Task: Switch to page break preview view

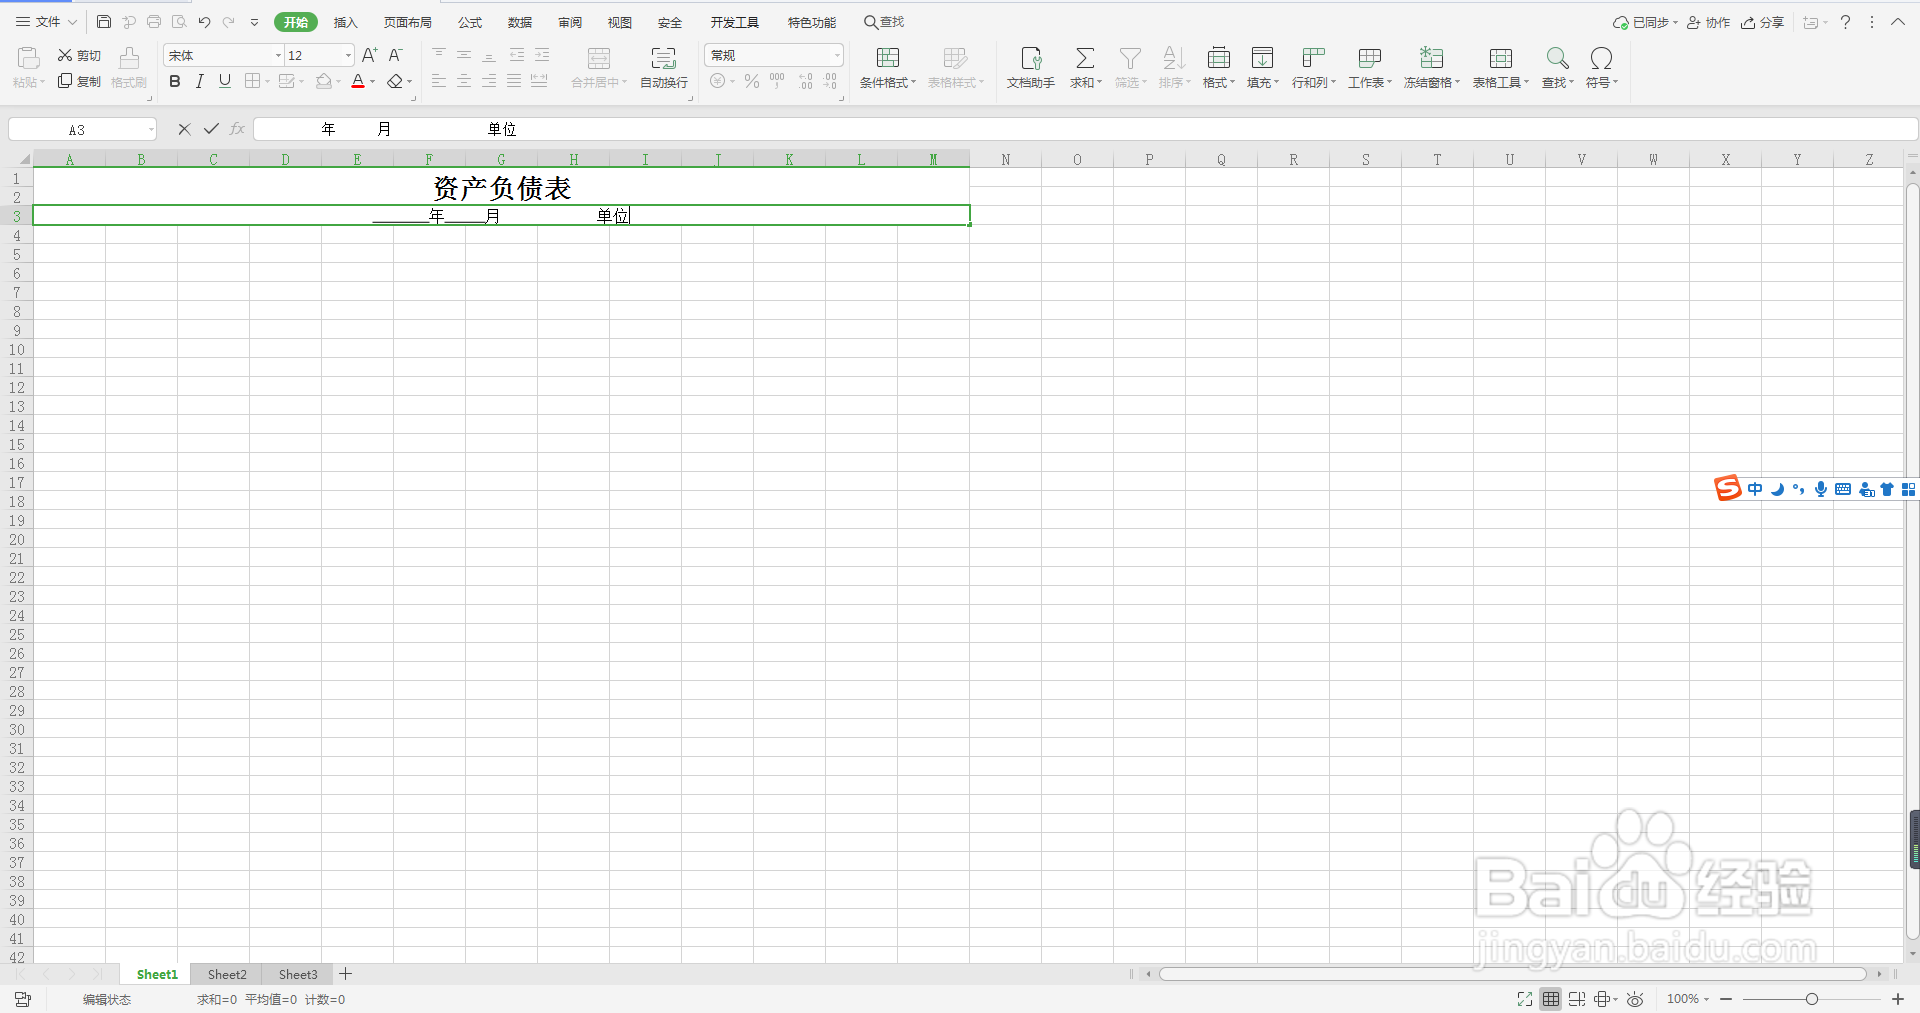Action: tap(1577, 999)
